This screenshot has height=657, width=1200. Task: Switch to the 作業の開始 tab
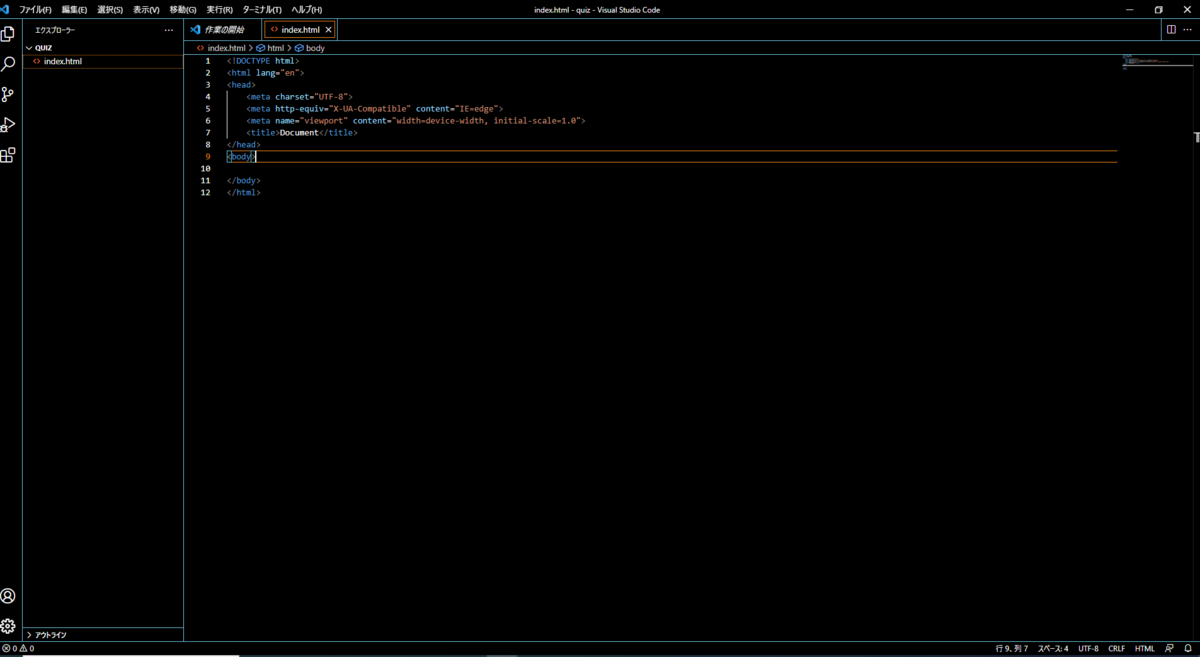click(x=222, y=30)
